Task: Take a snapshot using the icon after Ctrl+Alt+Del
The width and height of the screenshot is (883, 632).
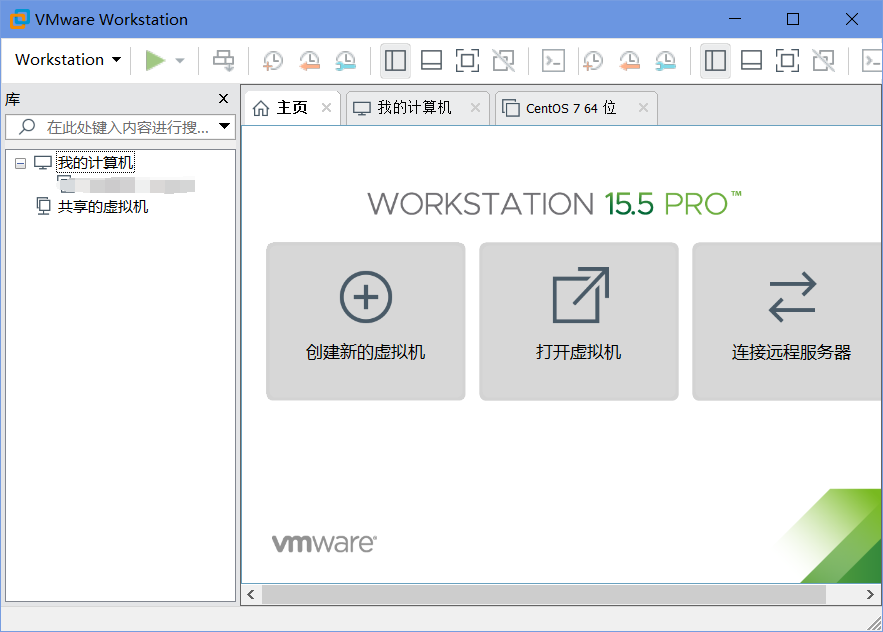Action: pos(273,60)
